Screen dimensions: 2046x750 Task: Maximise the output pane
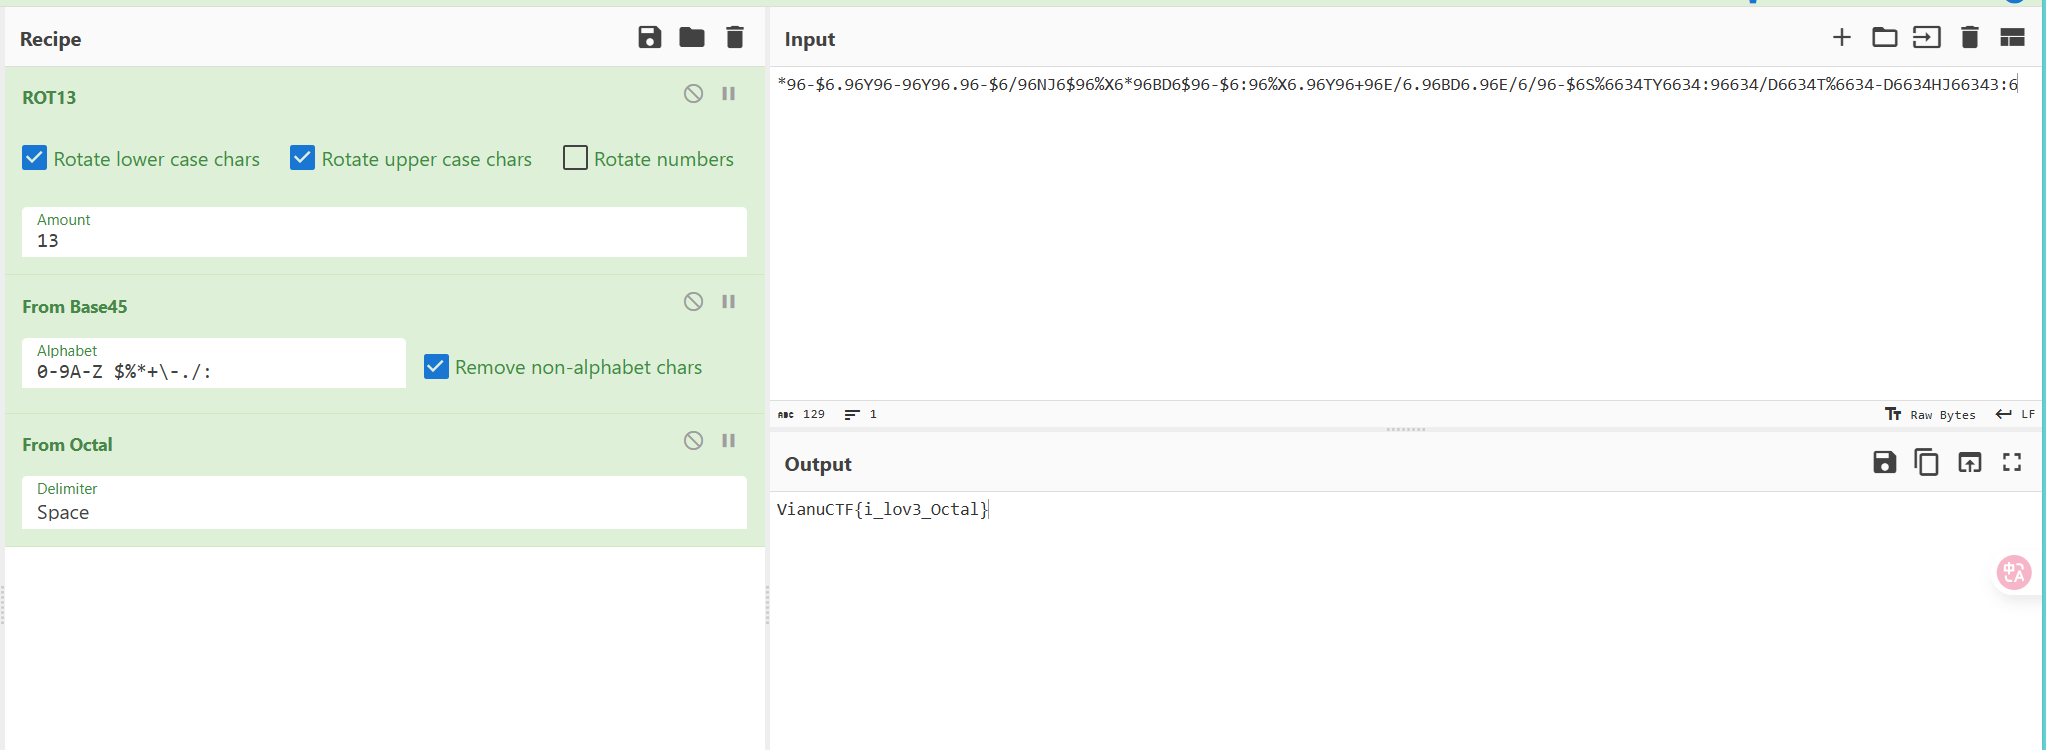tap(2012, 462)
